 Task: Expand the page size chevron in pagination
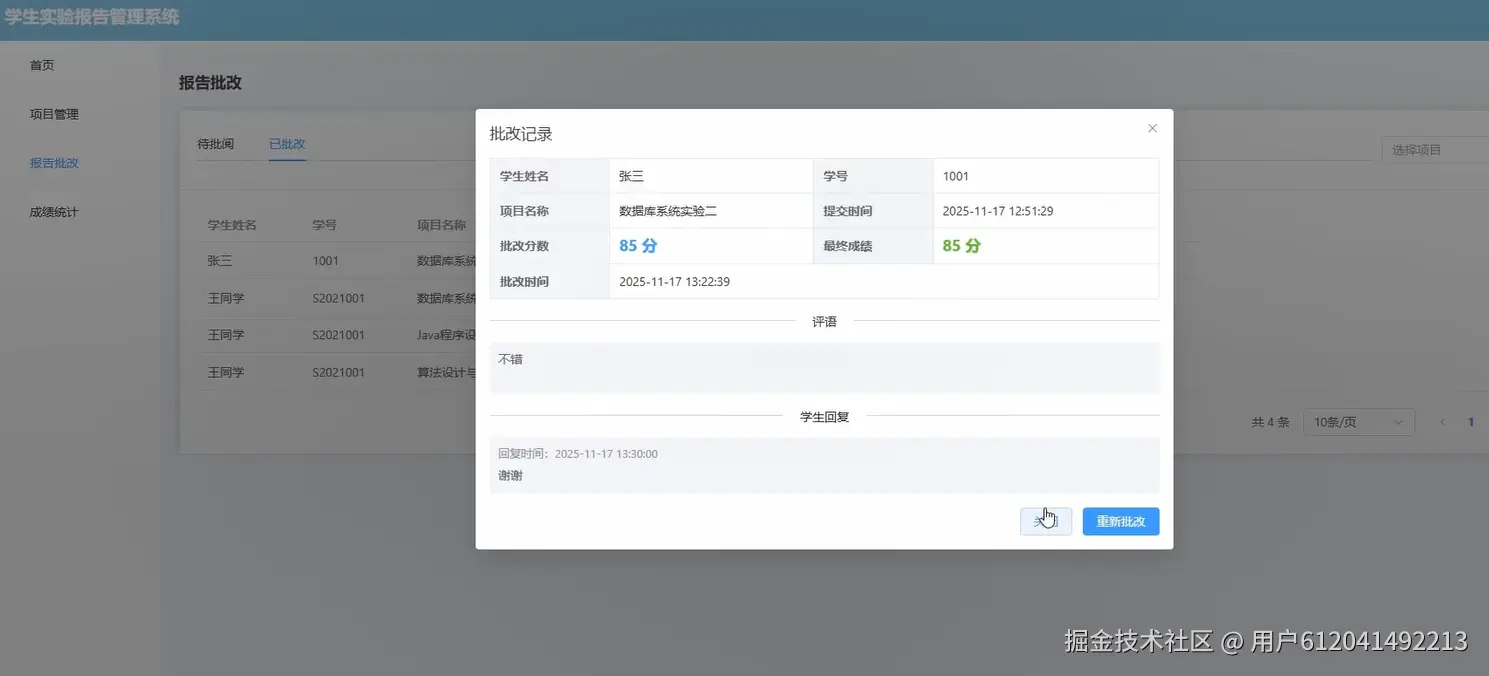coord(1398,421)
